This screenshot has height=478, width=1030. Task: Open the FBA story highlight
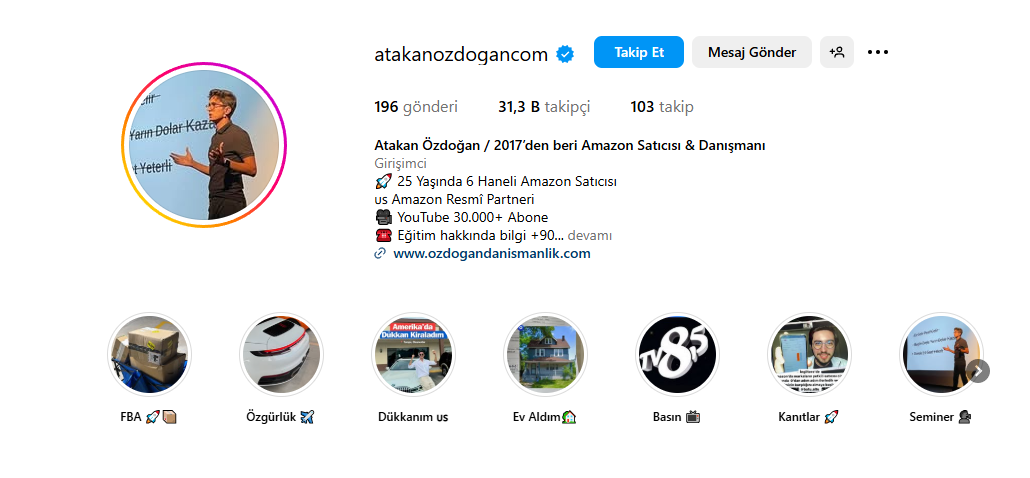point(149,354)
